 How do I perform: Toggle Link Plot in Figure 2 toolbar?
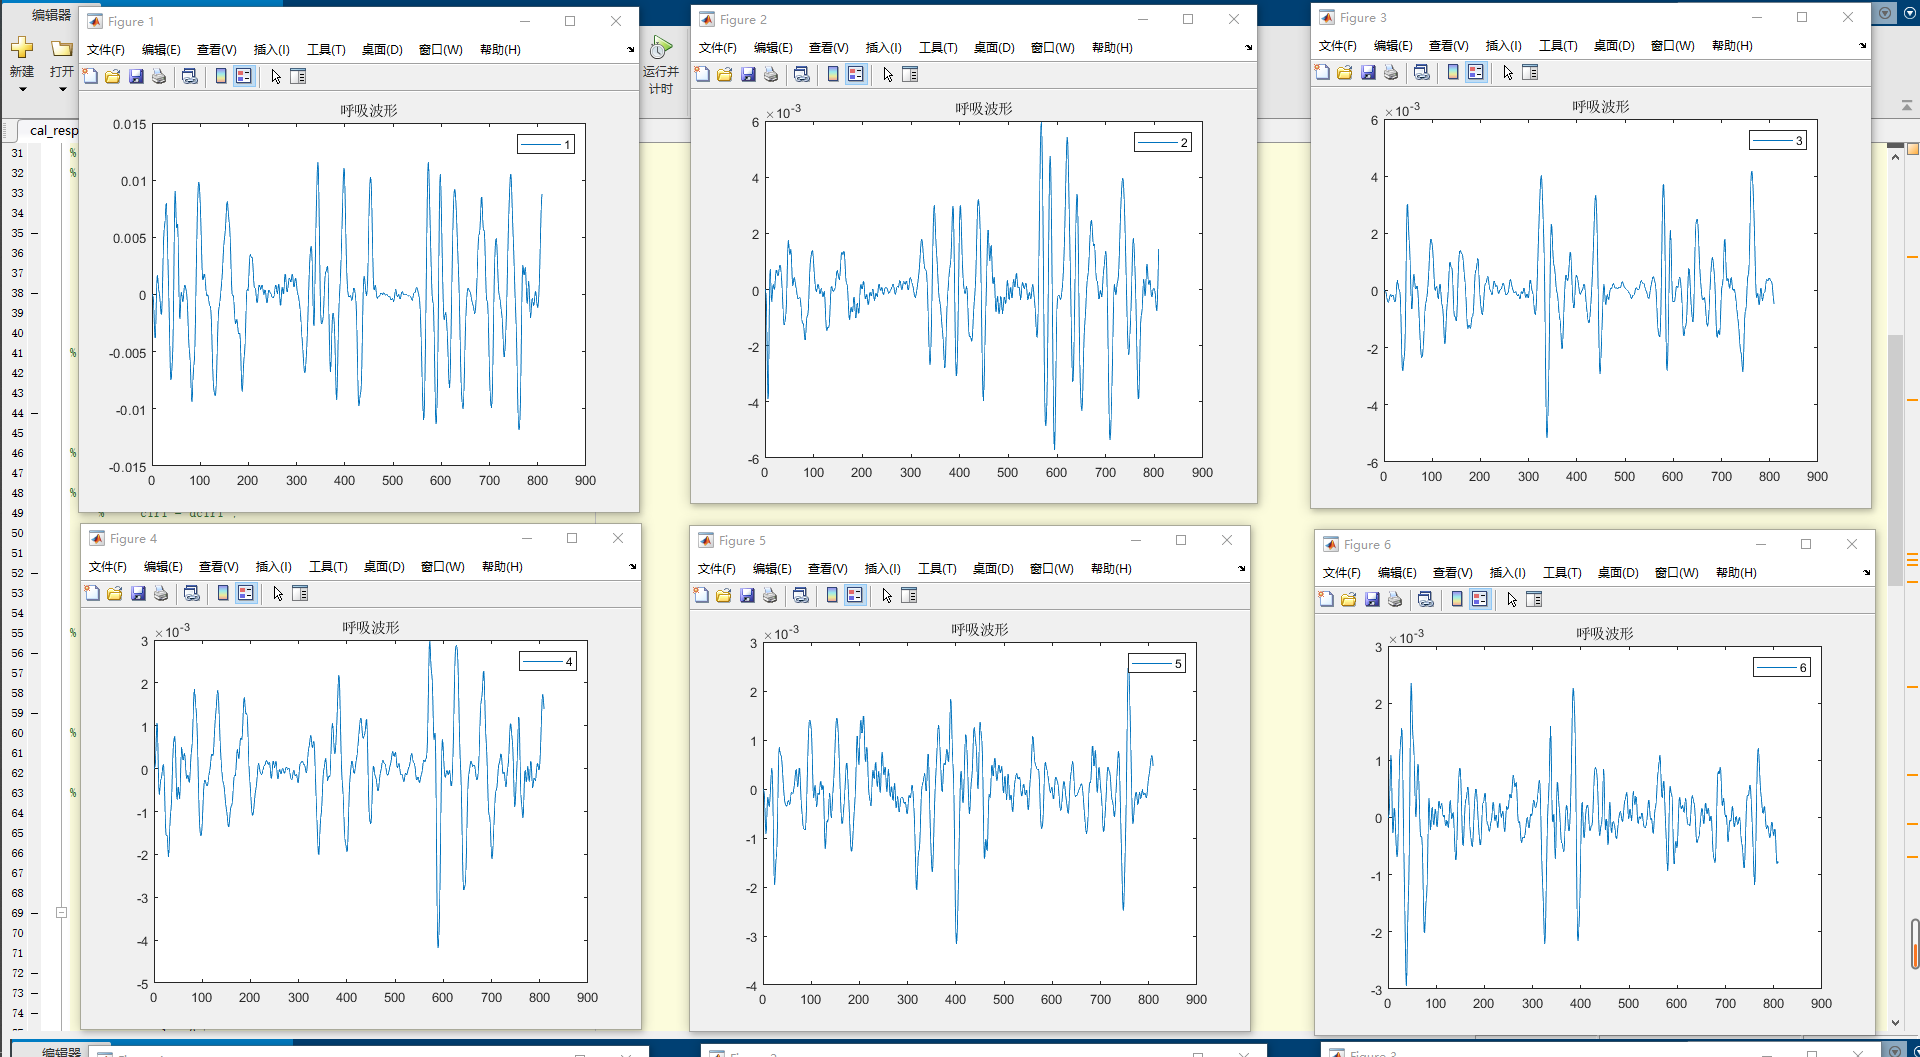802,74
